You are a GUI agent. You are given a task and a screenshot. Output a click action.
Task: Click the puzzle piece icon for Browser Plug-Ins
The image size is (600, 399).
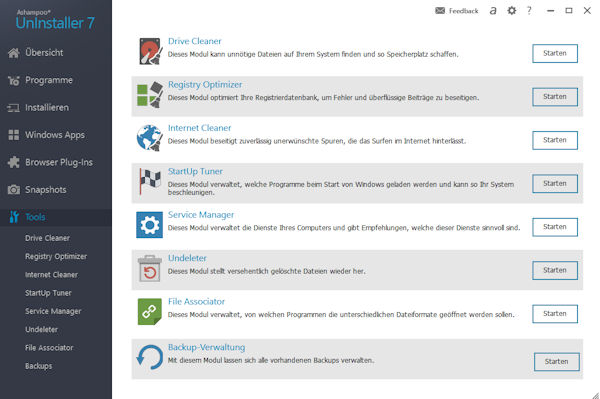[13, 162]
